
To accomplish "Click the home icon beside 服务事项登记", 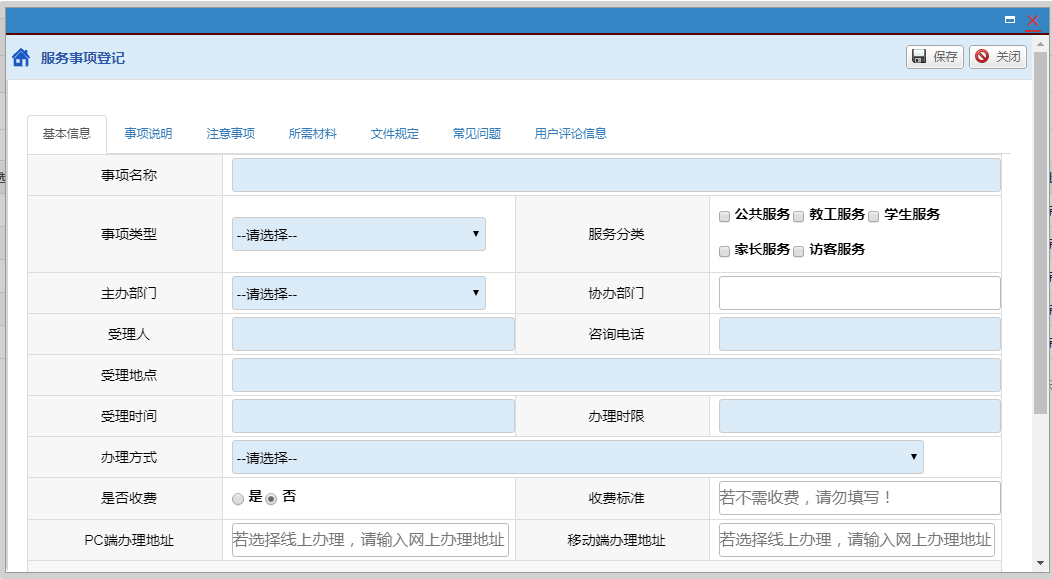I will coord(20,58).
